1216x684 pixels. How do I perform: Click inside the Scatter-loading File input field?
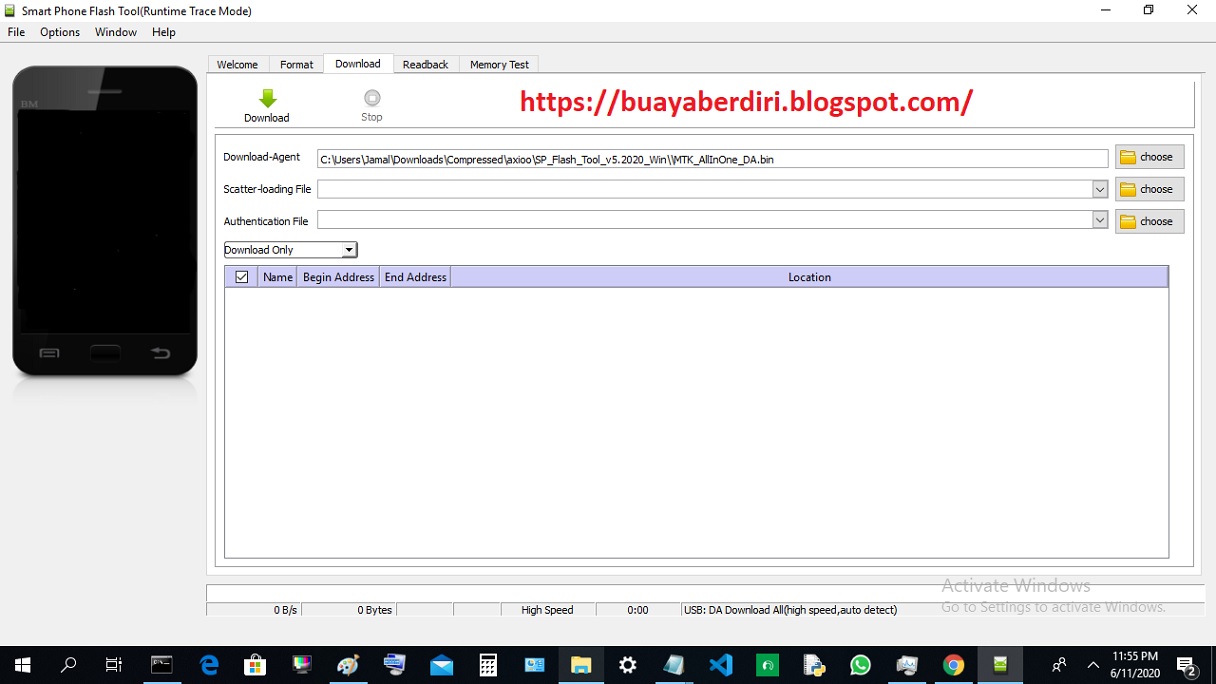700,188
